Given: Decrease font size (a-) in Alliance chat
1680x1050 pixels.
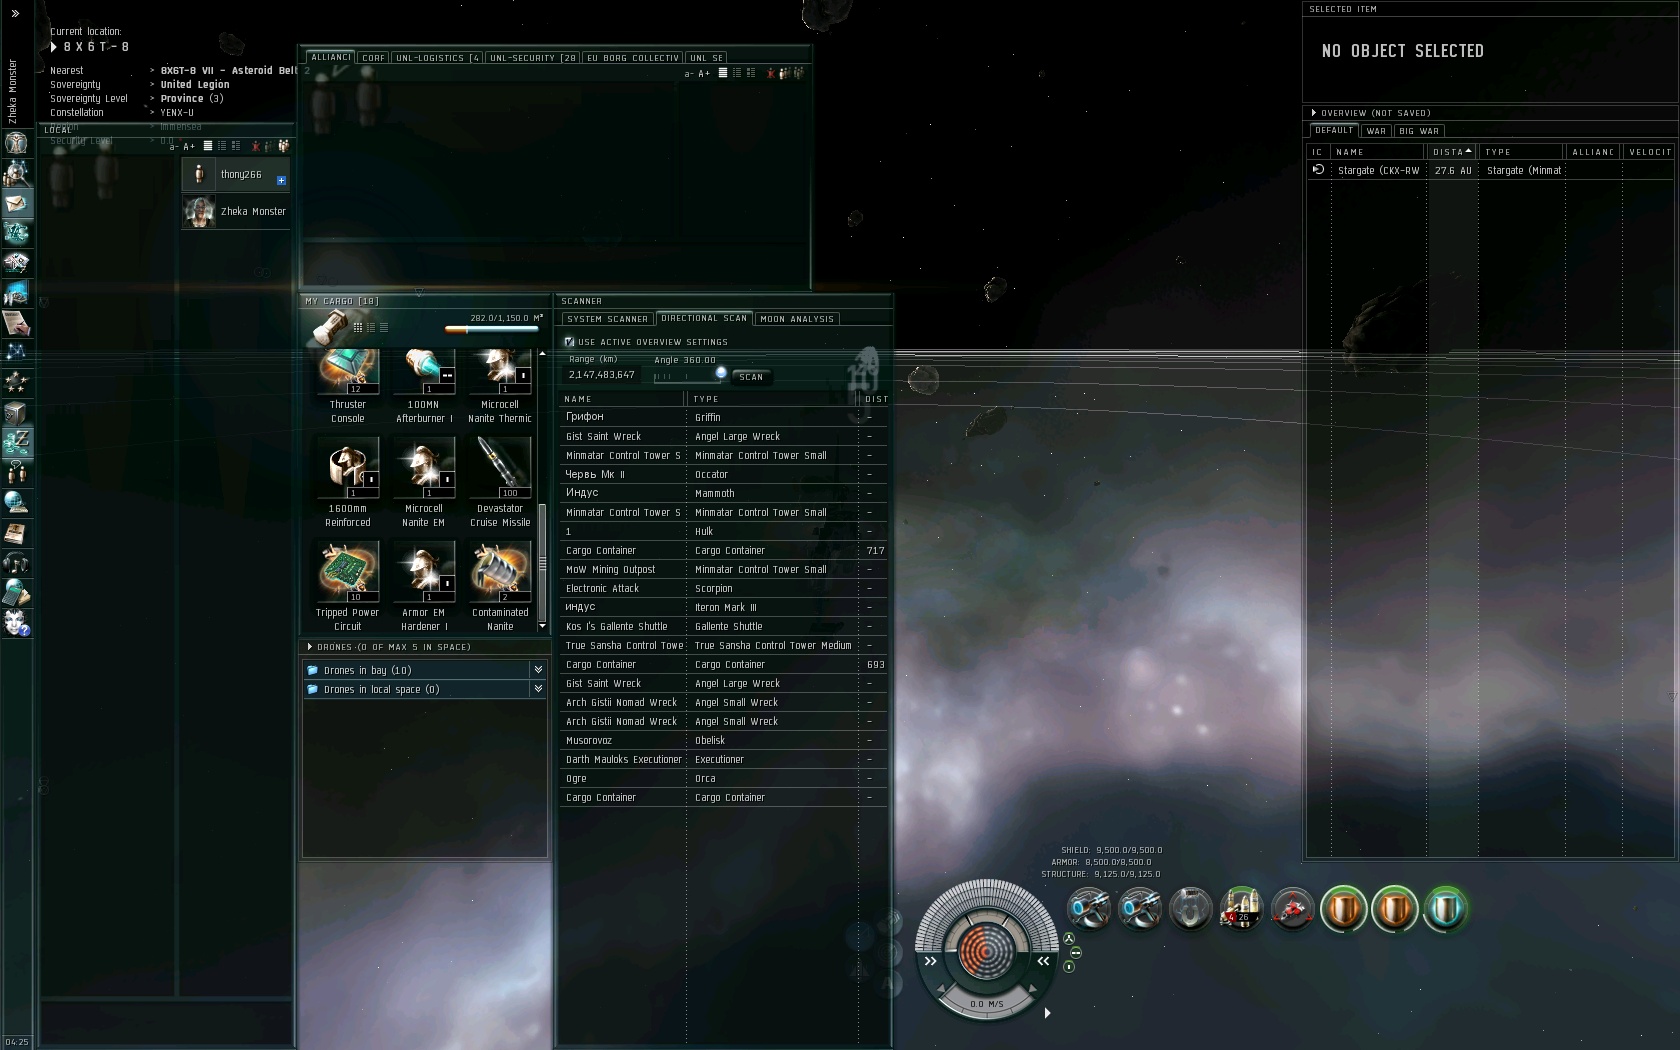Looking at the screenshot, I should (689, 73).
